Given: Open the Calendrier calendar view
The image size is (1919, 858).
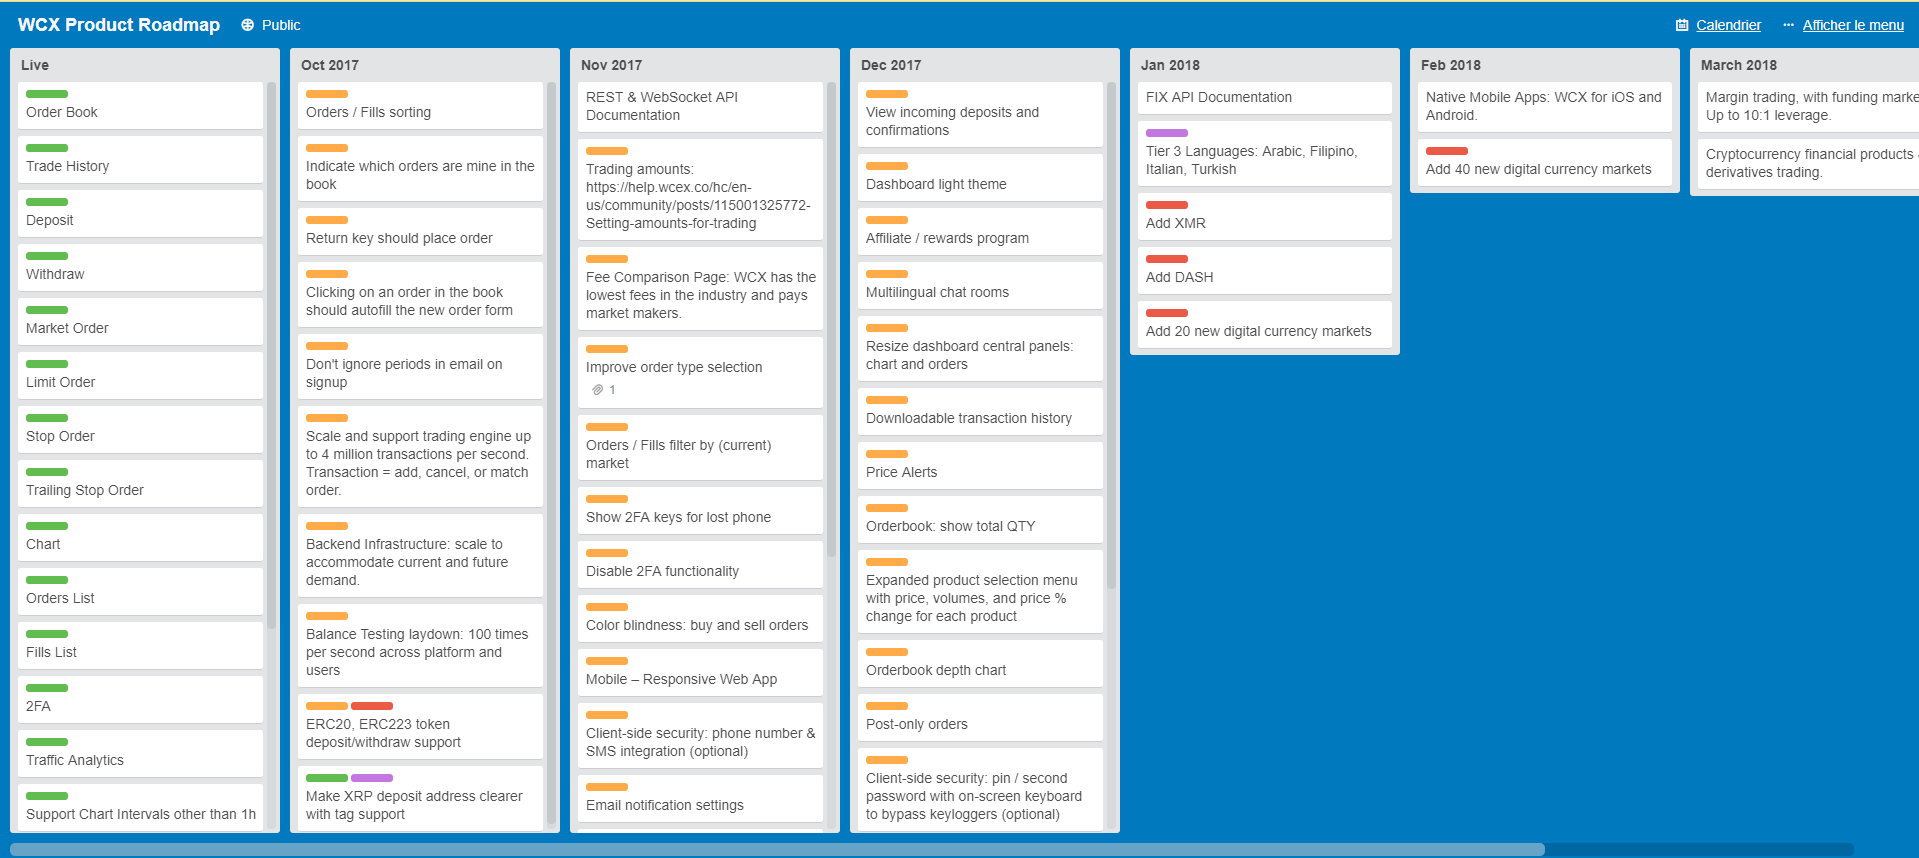Looking at the screenshot, I should tap(1718, 25).
